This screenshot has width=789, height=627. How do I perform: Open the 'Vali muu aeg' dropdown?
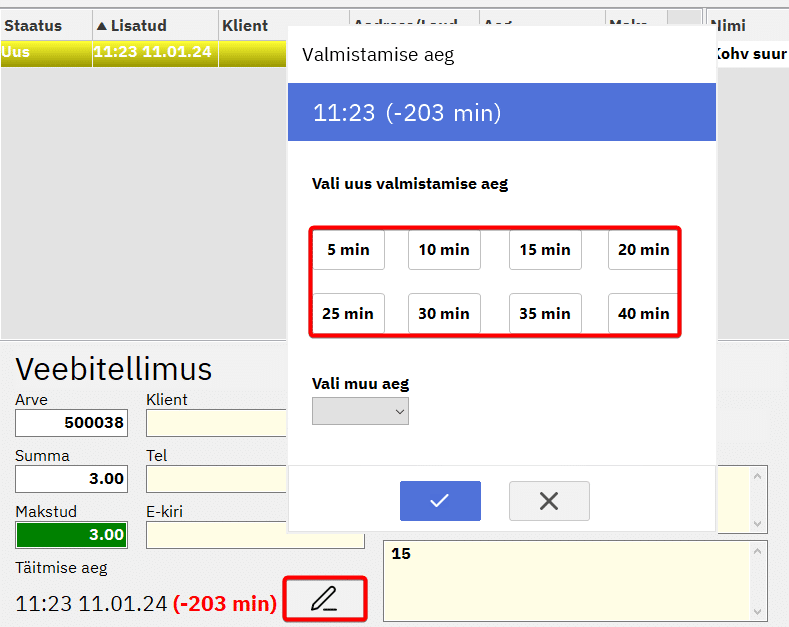pyautogui.click(x=360, y=411)
